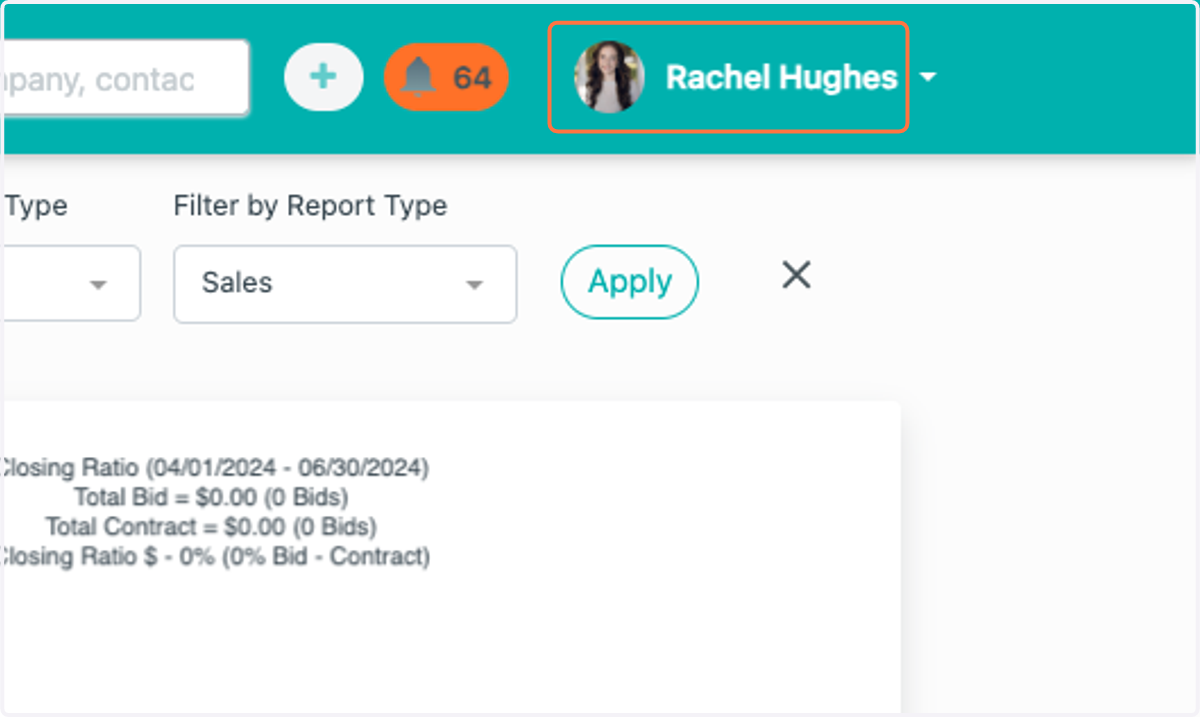Open the partially visible Type dropdown
1200x717 pixels.
point(70,284)
